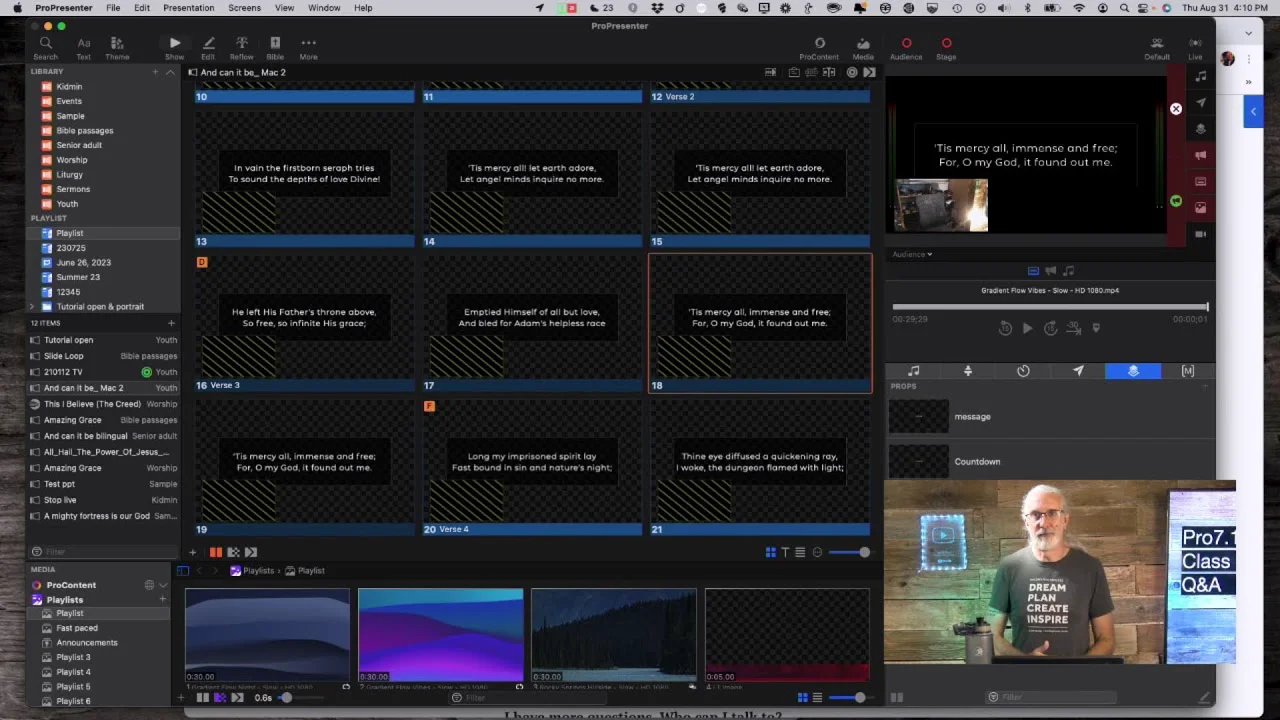Select the Countdown prop
The image size is (1280, 720).
[x=976, y=462]
